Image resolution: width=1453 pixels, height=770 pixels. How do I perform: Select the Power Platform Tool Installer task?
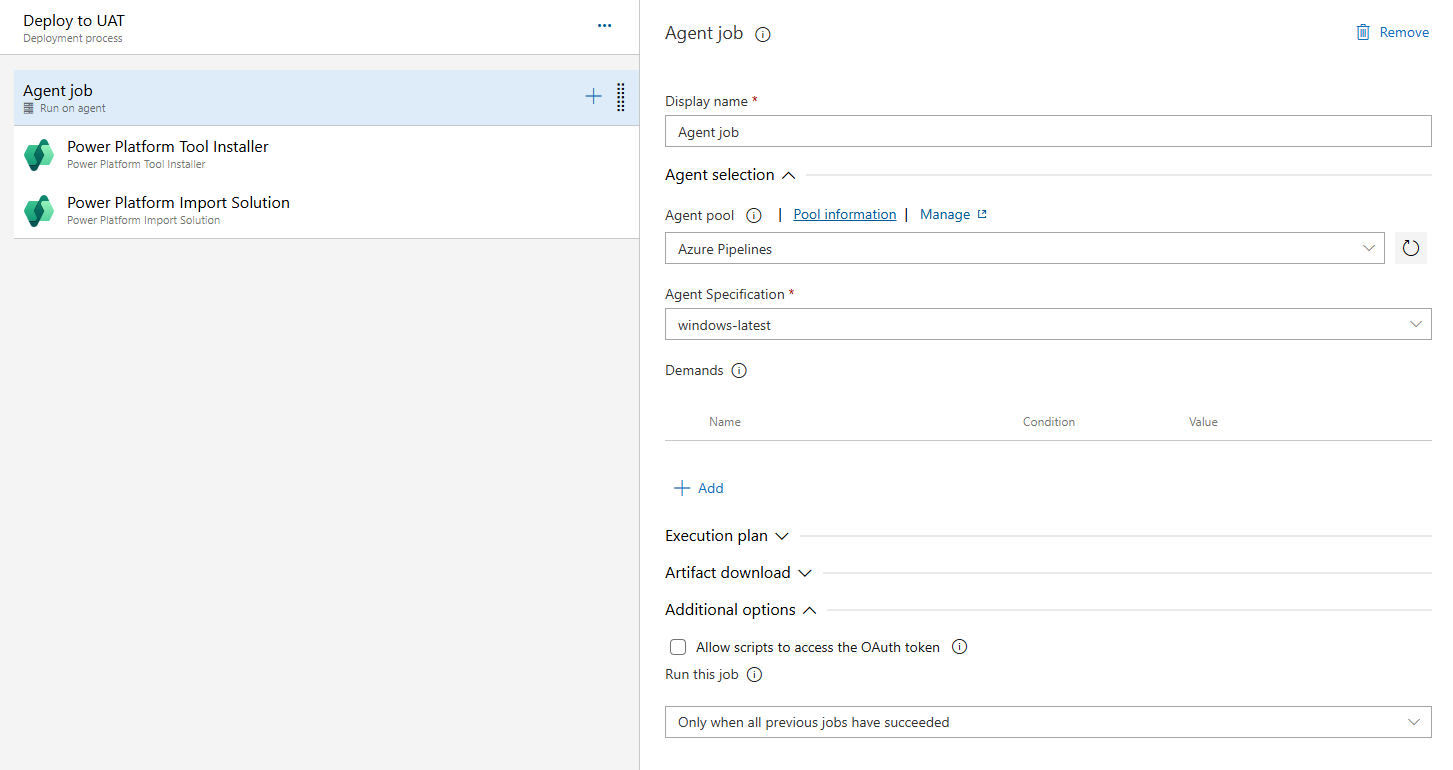point(168,154)
